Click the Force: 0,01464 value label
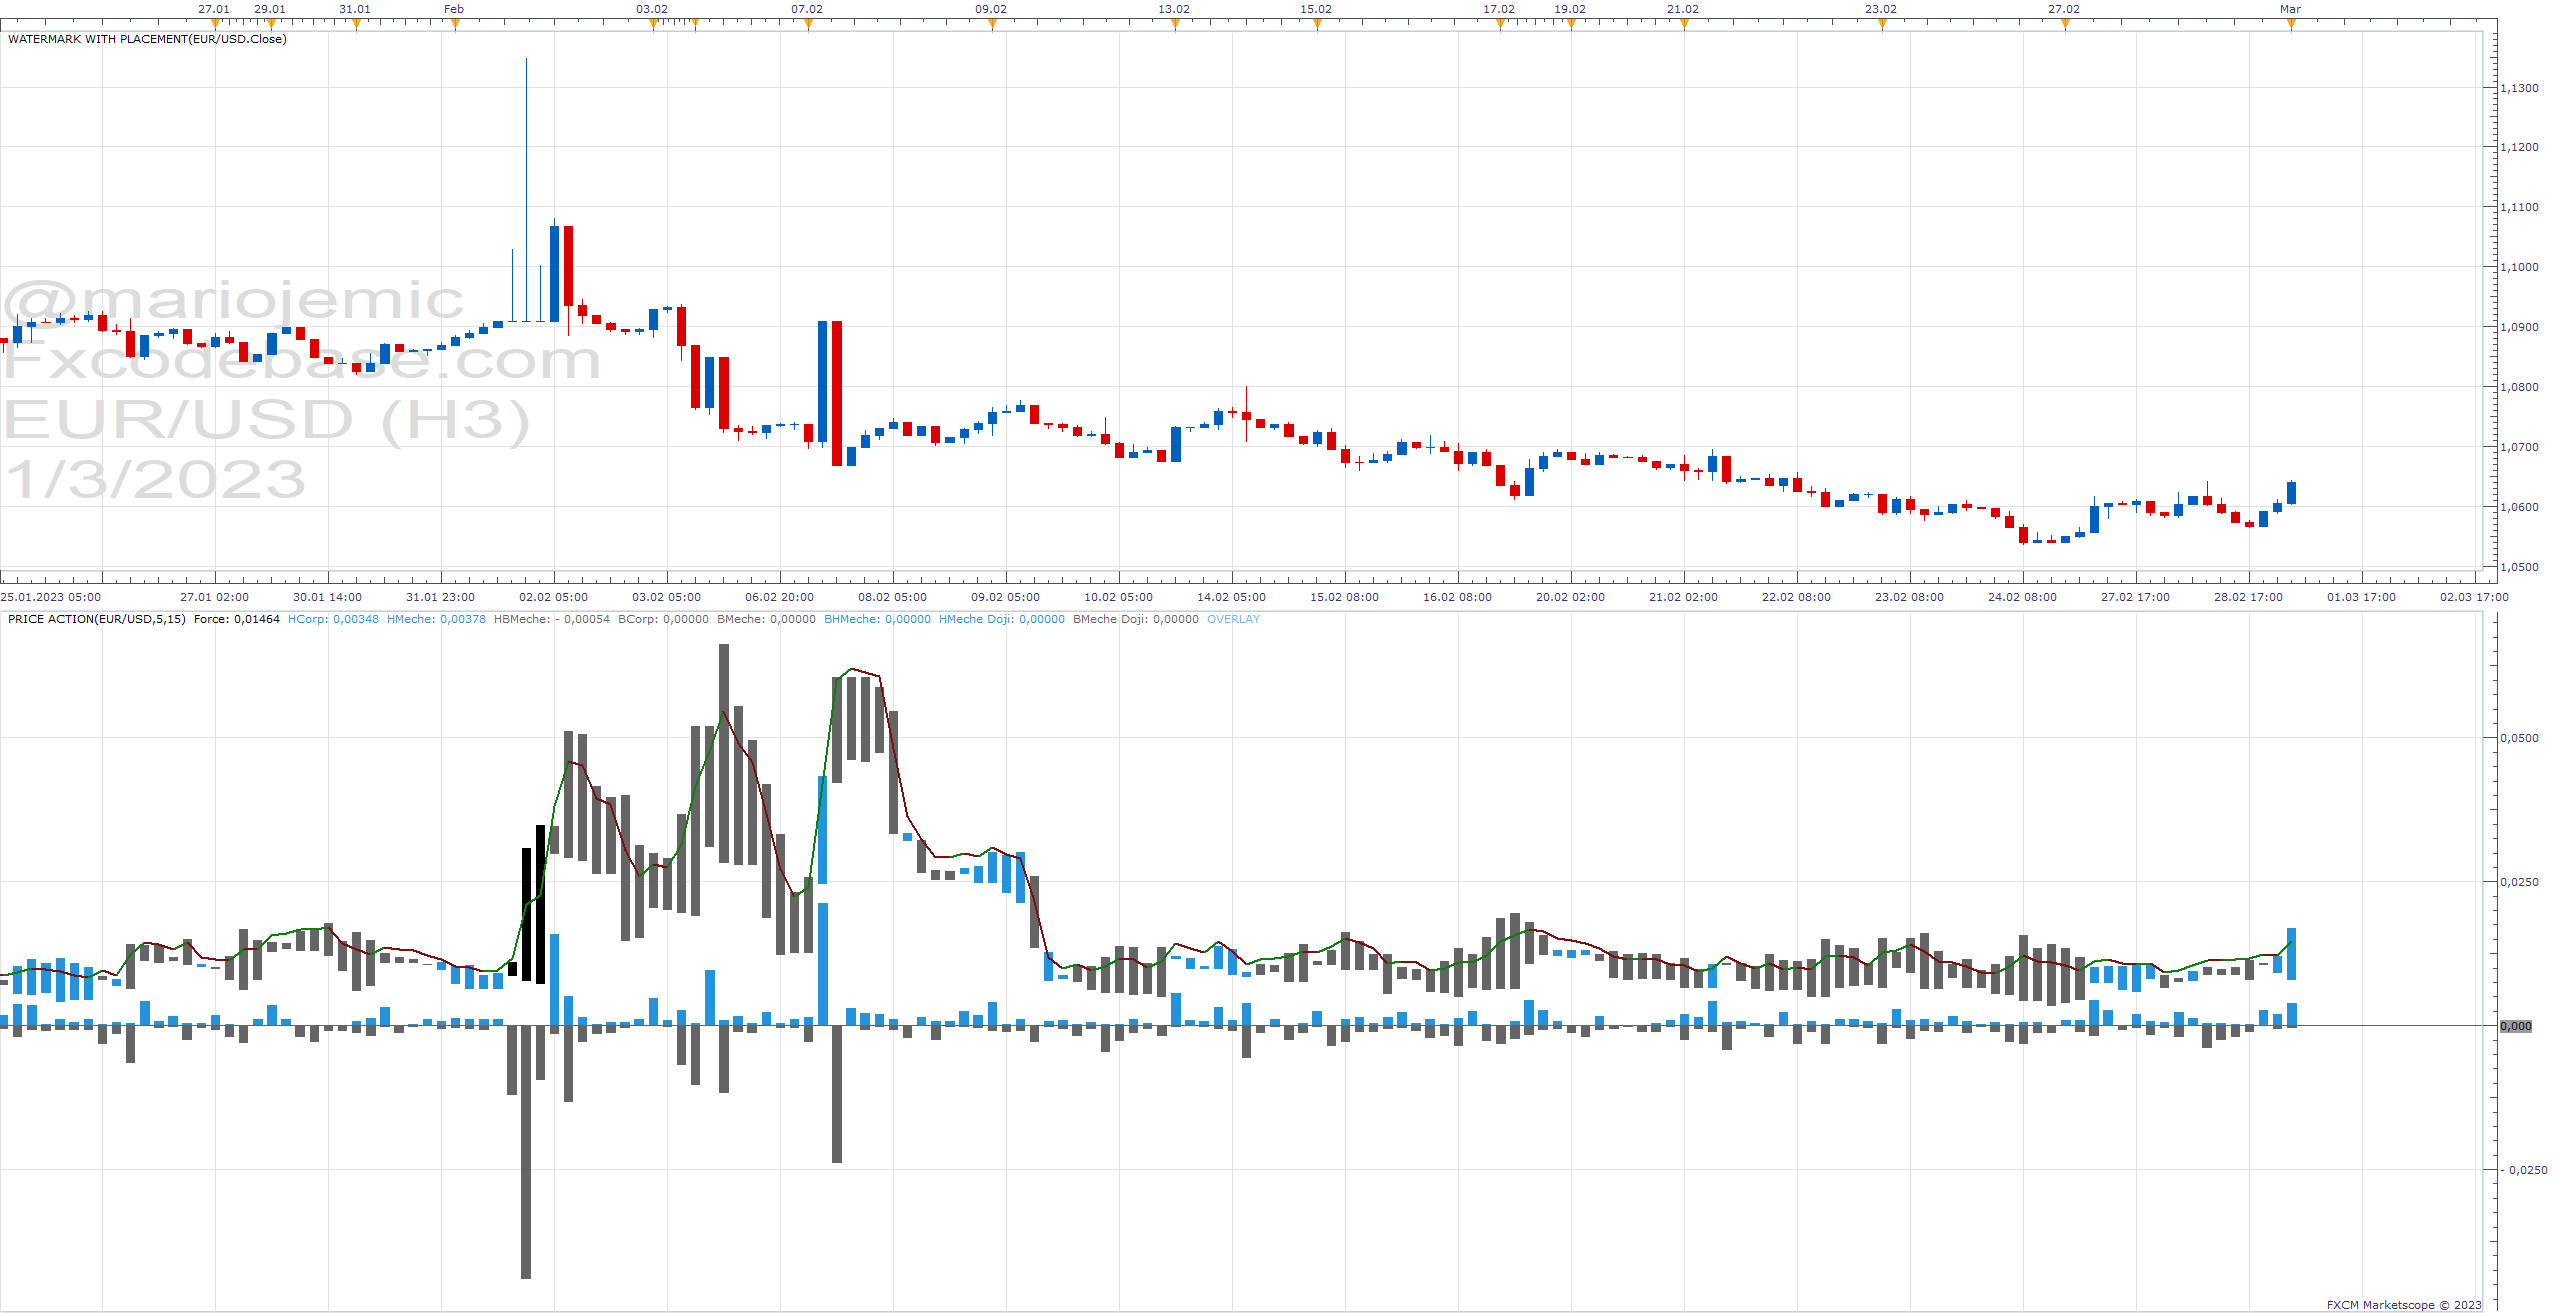Image resolution: width=2555 pixels, height=1313 pixels. 237,619
